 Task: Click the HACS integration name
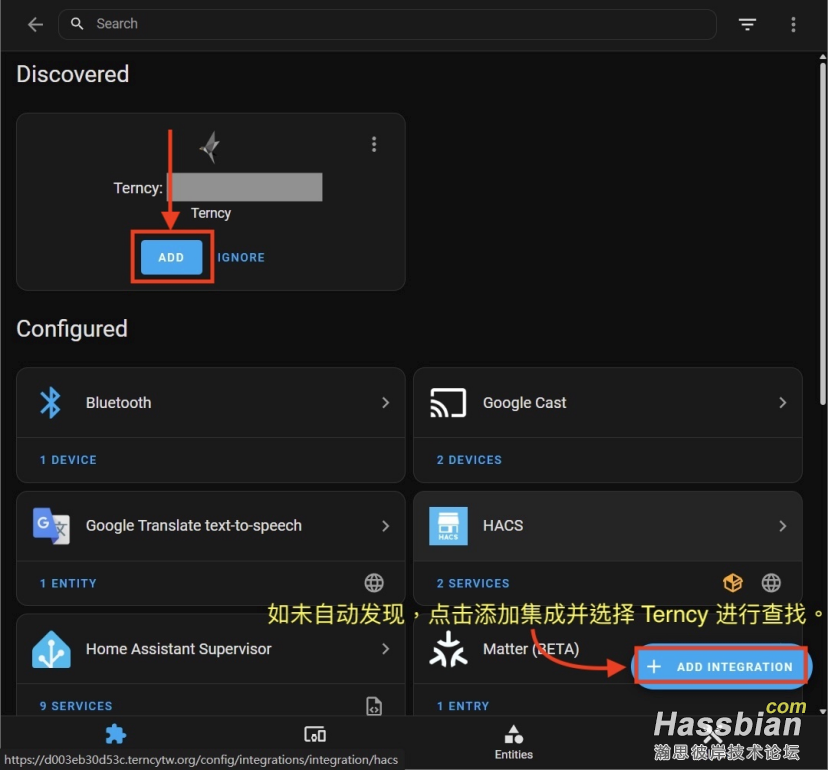coord(503,526)
